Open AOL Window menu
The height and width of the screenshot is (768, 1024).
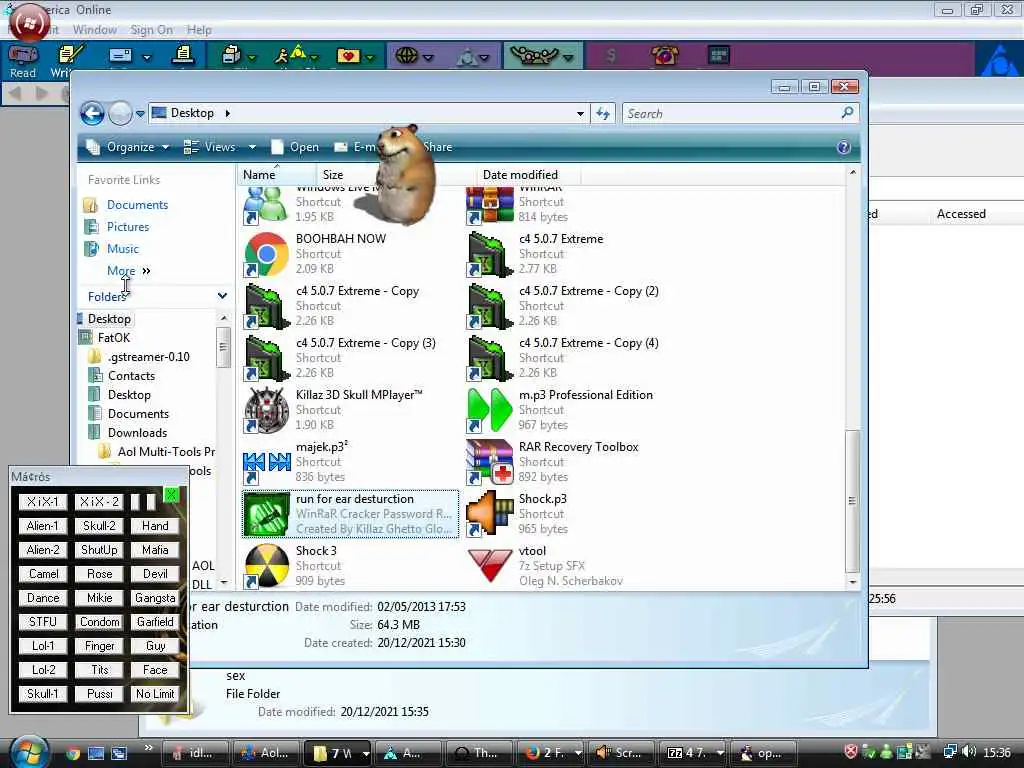pos(95,30)
